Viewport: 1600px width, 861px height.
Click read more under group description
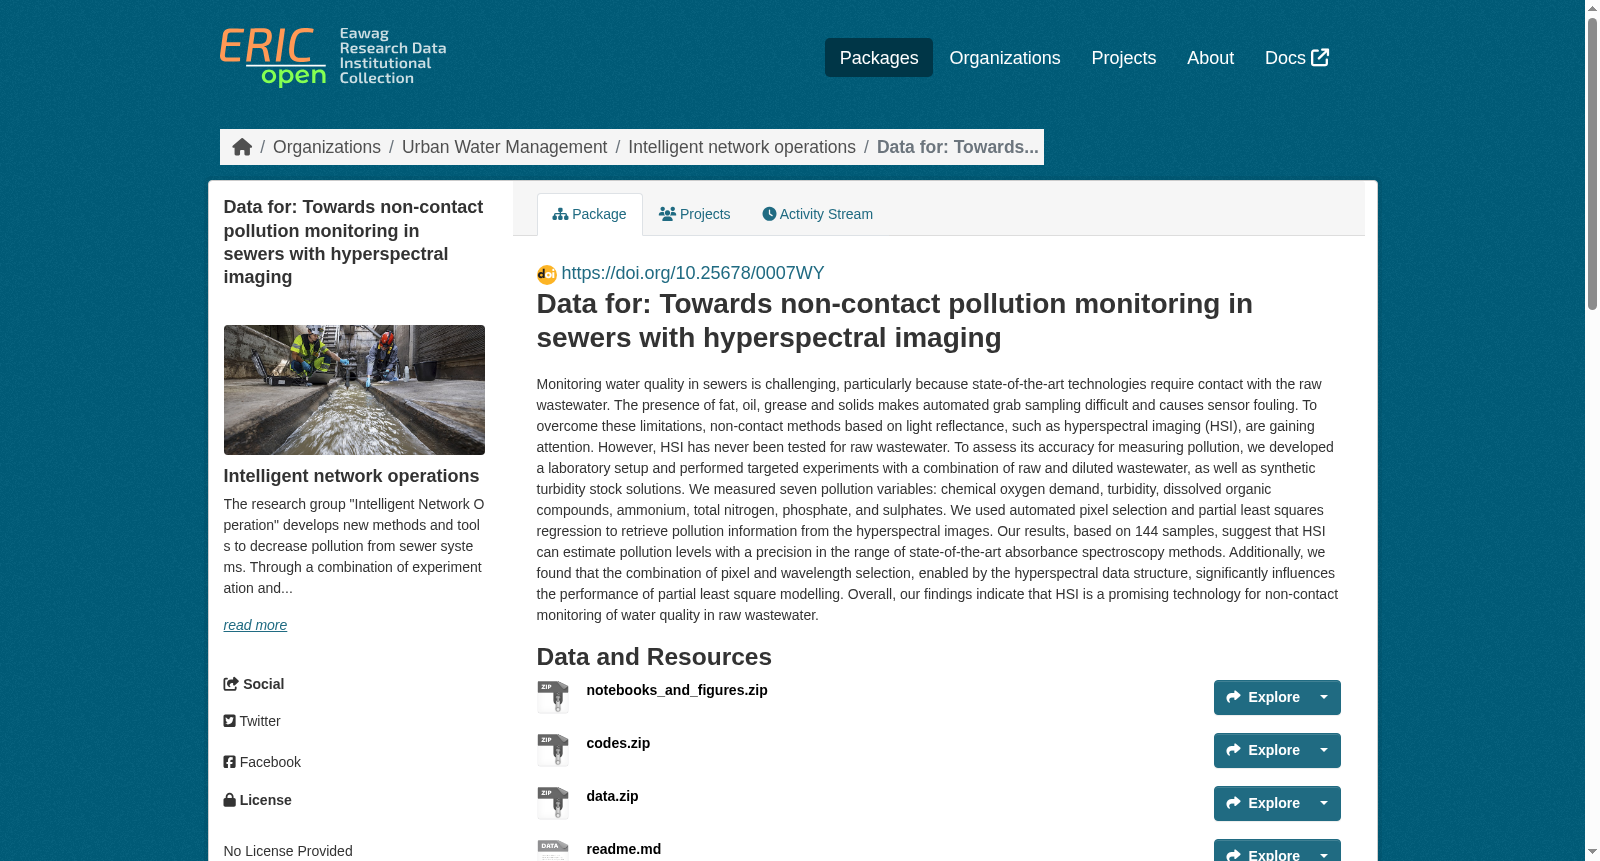pos(255,625)
